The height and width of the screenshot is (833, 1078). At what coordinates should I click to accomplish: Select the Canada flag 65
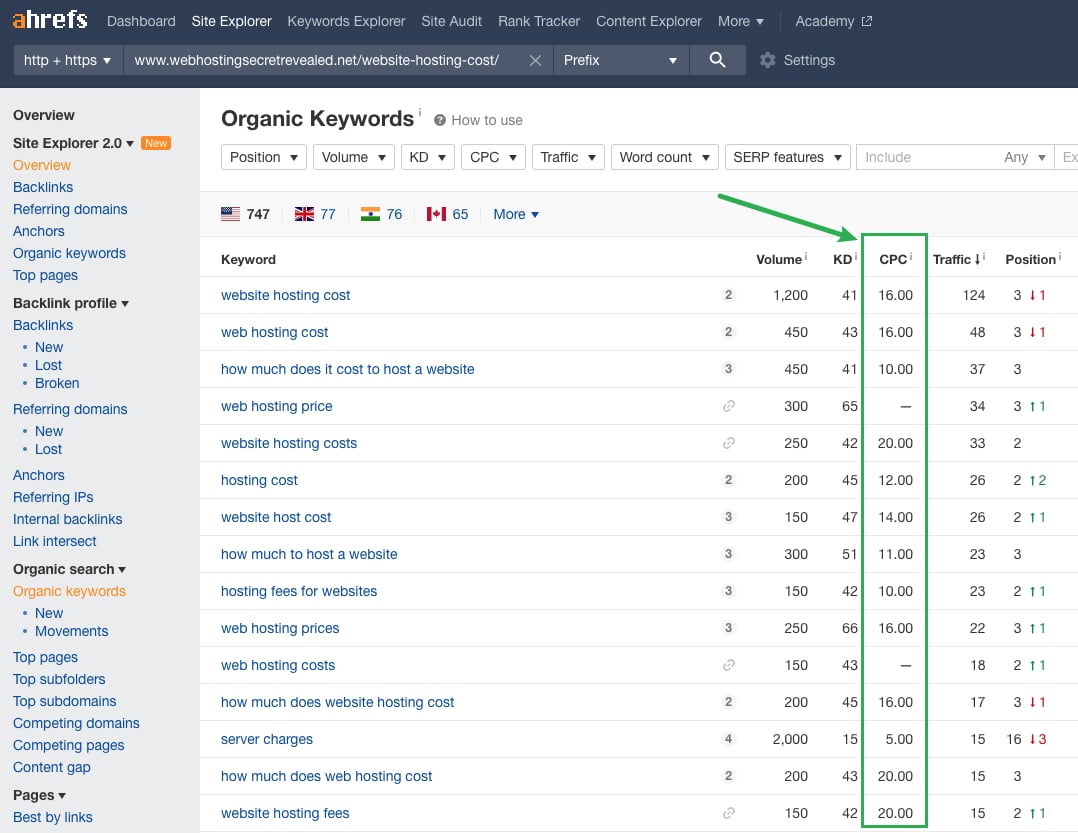pos(447,214)
